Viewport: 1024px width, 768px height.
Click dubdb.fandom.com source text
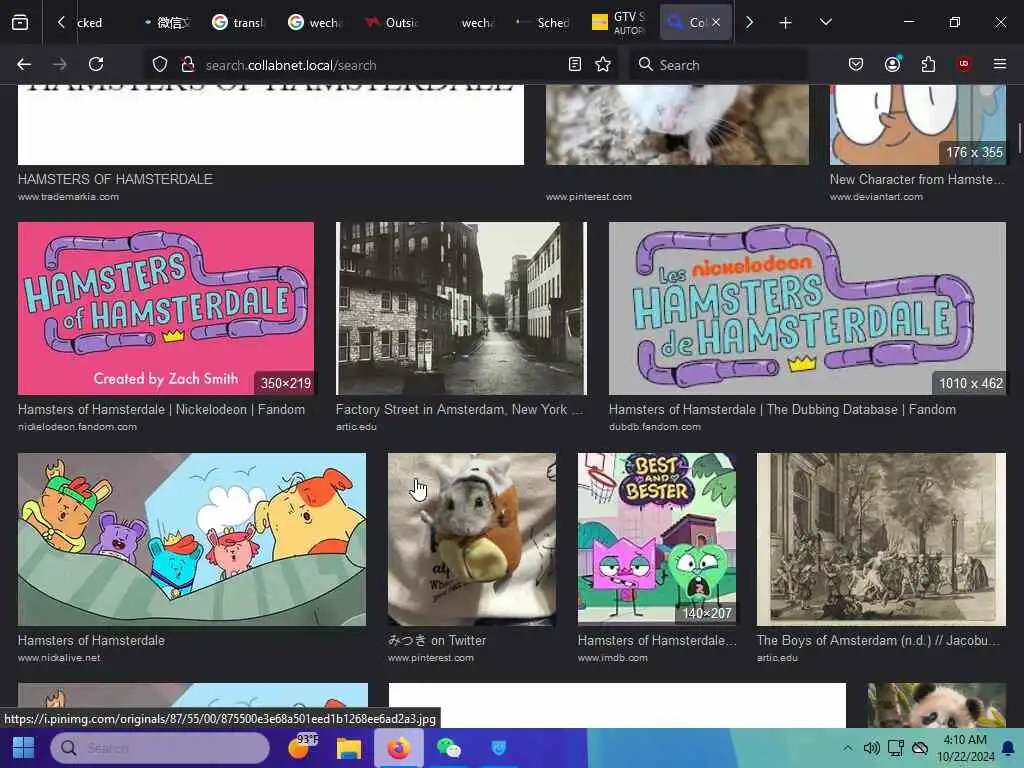pos(654,426)
